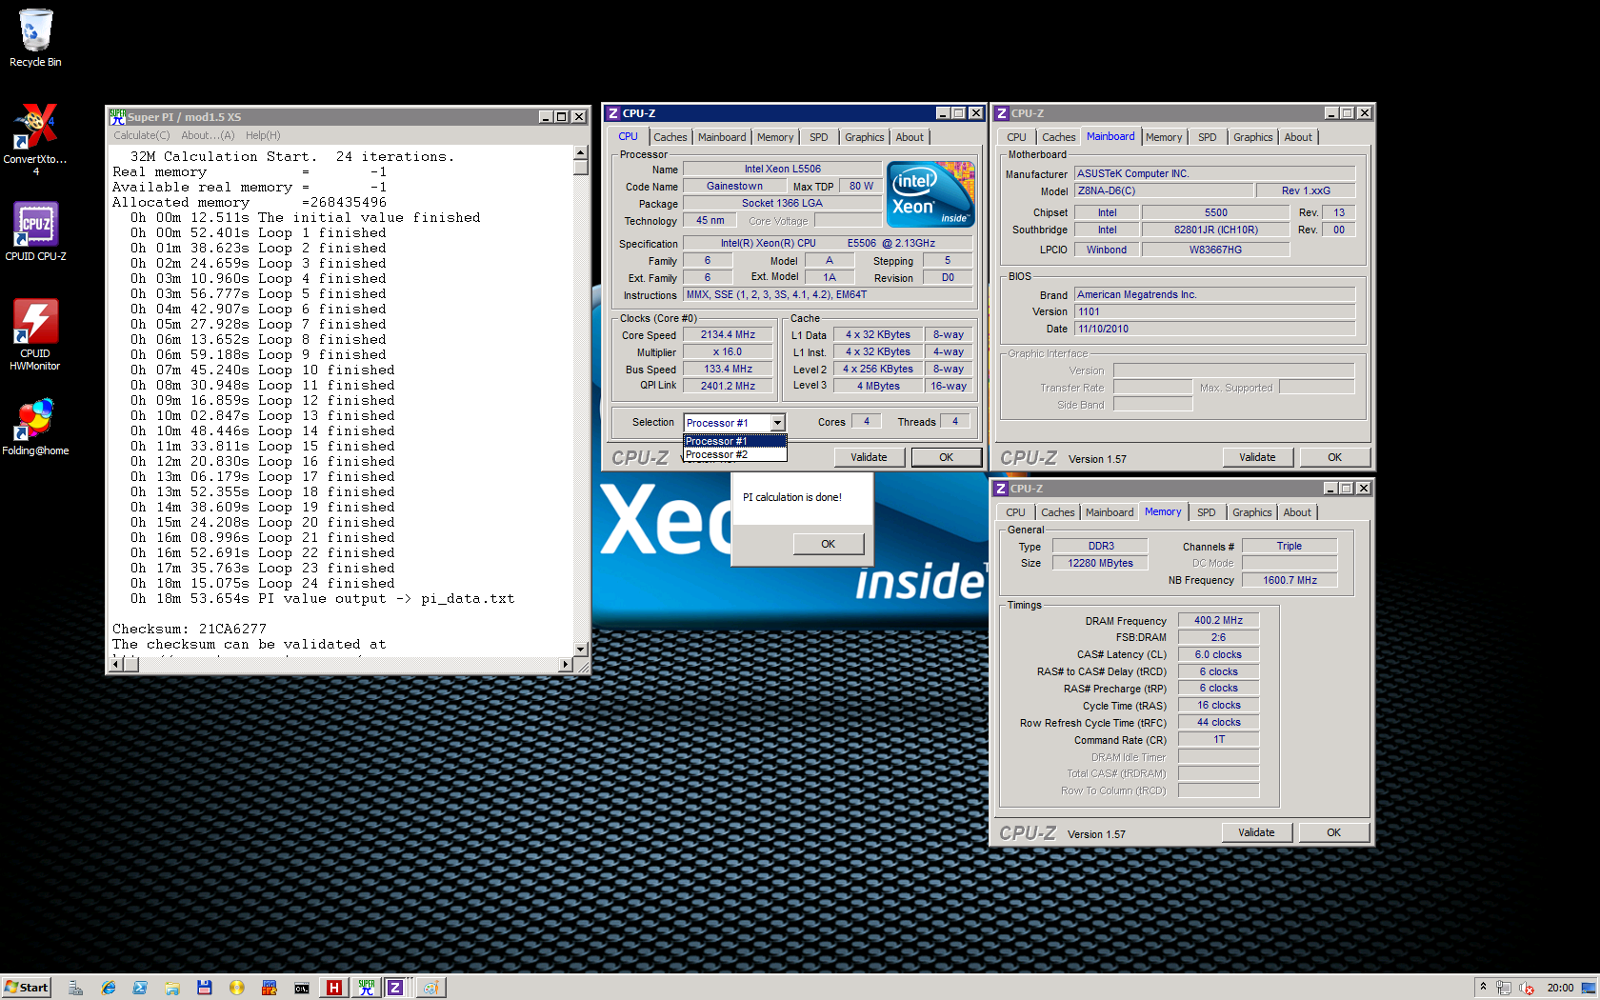This screenshot has width=1600, height=1000.
Task: Click the BIOS Date field 11/10/2010
Action: (1214, 329)
